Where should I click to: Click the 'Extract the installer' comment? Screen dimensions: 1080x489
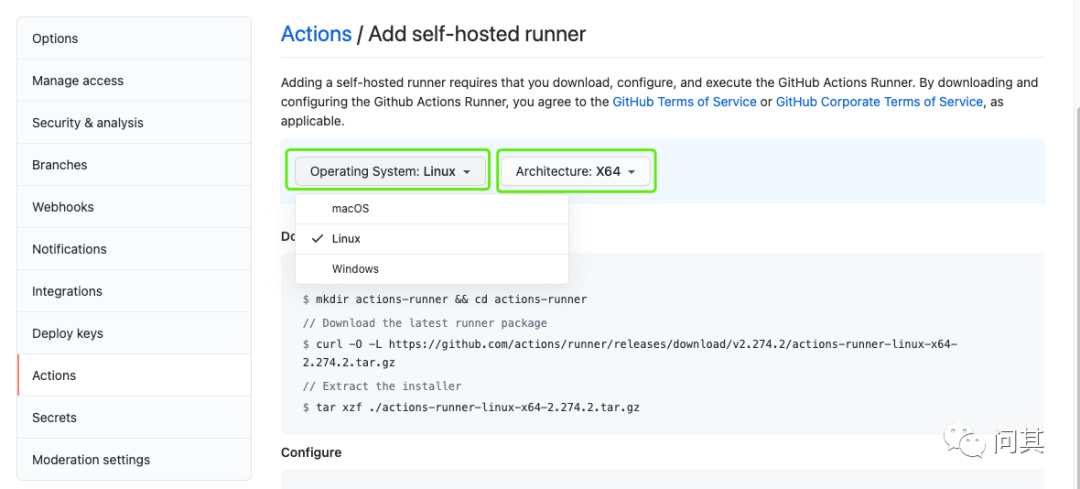pyautogui.click(x=382, y=386)
